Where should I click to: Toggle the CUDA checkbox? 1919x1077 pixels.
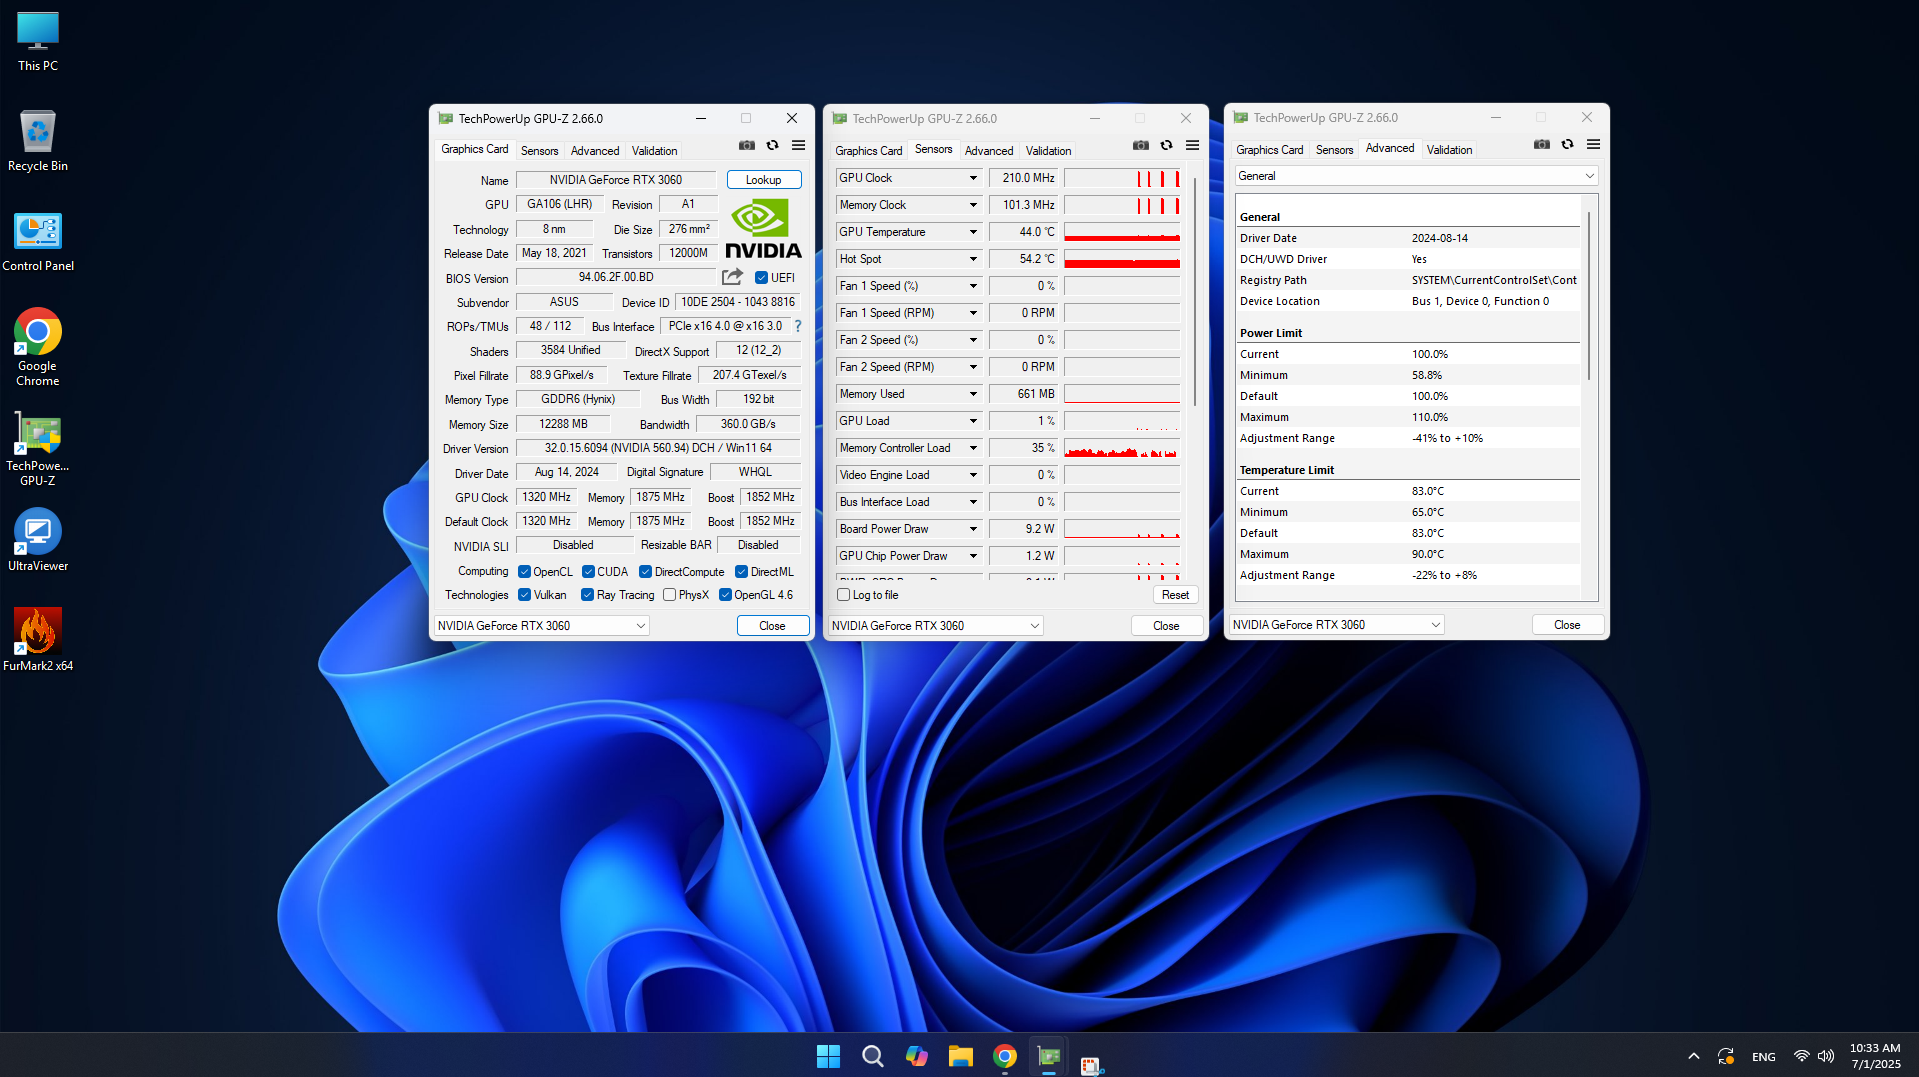tap(588, 572)
